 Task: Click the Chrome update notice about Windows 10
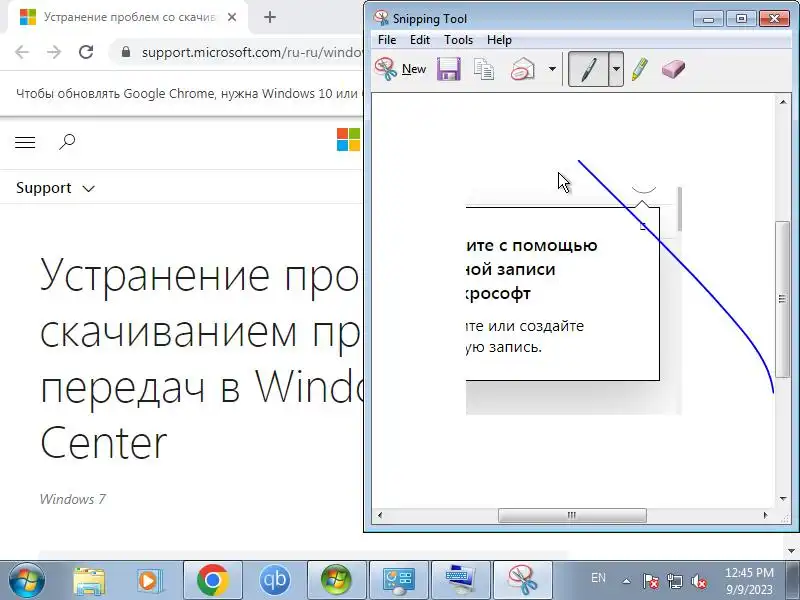187,94
